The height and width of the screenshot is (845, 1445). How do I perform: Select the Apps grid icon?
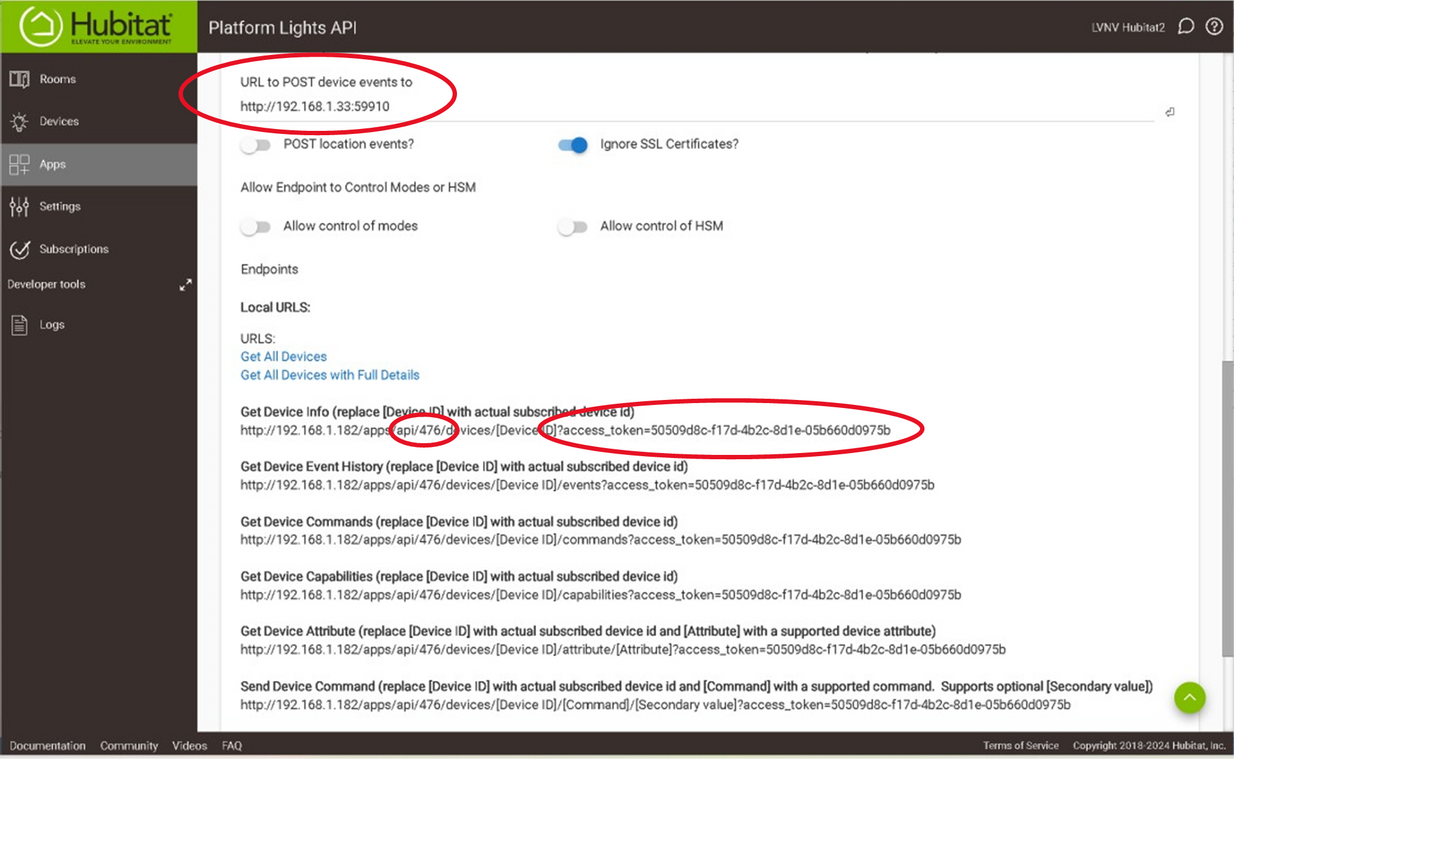click(19, 164)
